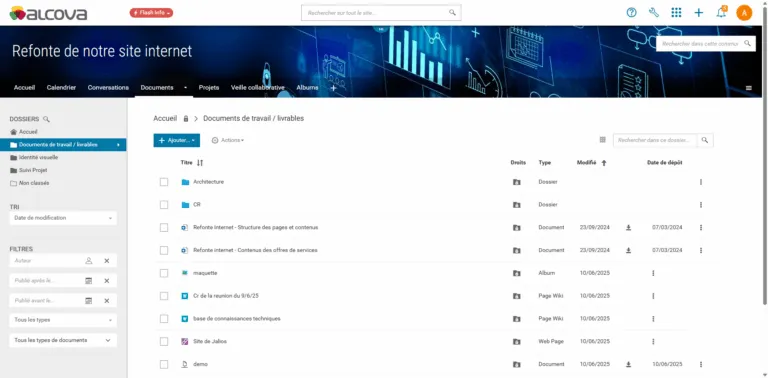Open the Tous les types dropdown
Viewport: 768px width, 378px height.
(63, 320)
